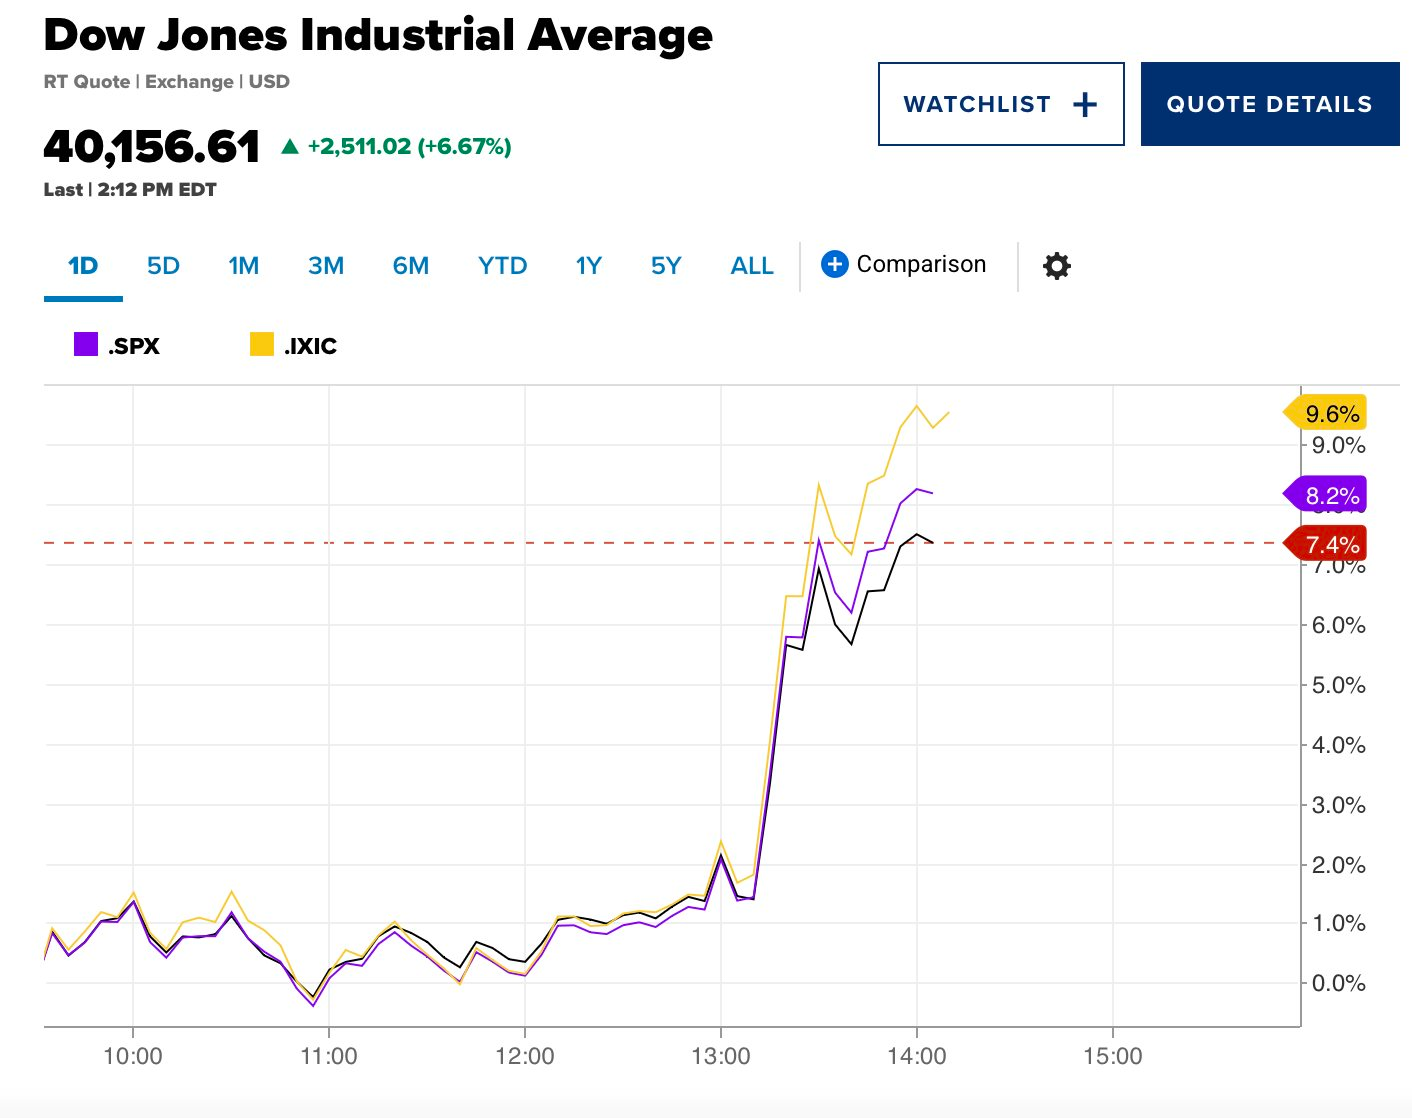This screenshot has width=1412, height=1118.
Task: Switch to the 5D time range
Action: click(x=163, y=266)
